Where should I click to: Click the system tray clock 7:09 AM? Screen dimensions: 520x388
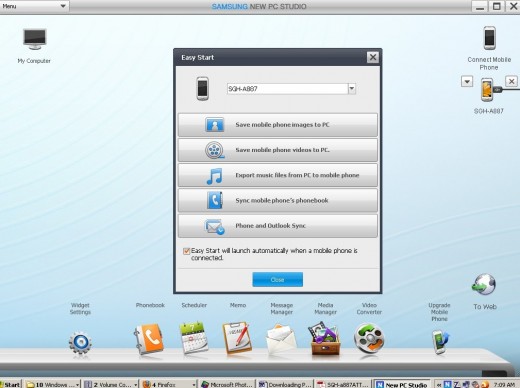[x=504, y=385]
